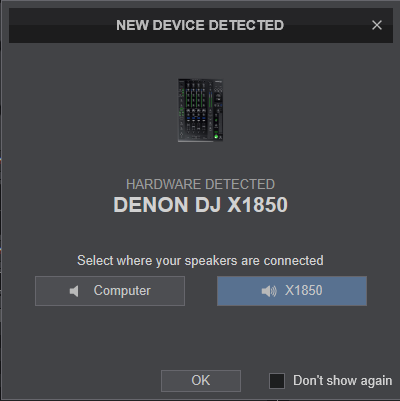Click the empty title bar left of the heading
This screenshot has height=401, width=400.
click(62, 25)
